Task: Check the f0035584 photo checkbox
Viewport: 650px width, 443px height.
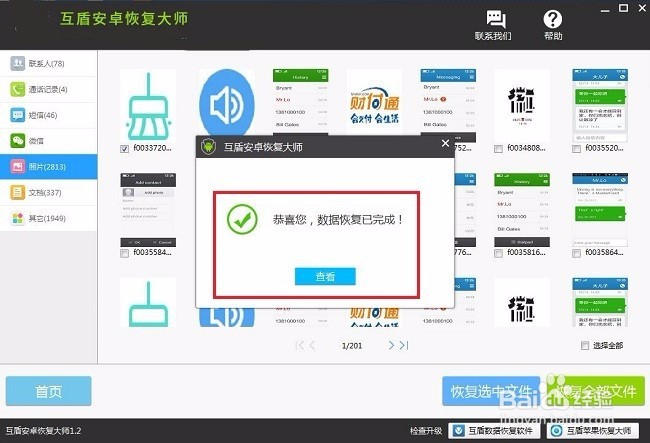Action: tap(124, 253)
